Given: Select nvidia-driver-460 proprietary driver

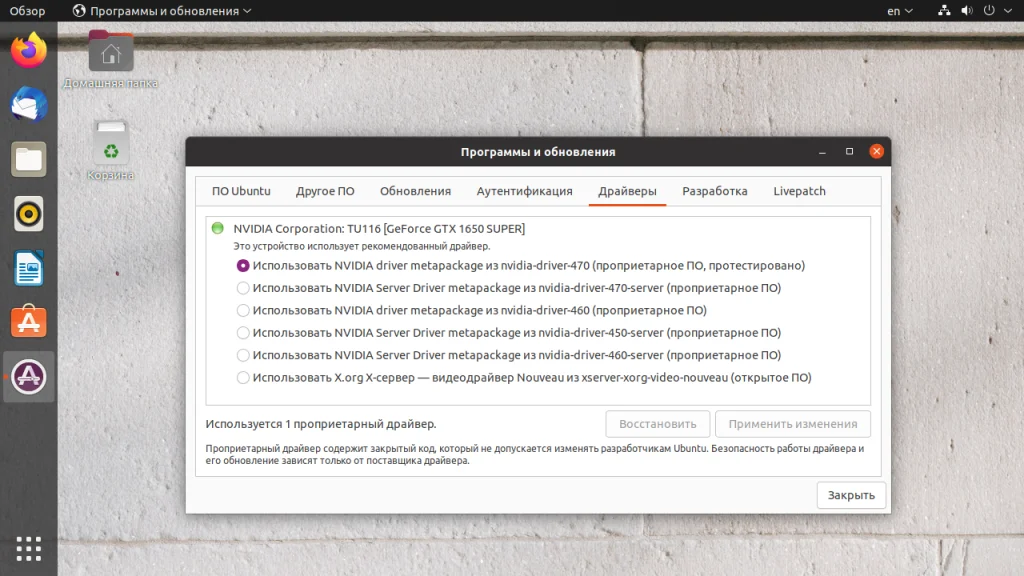Looking at the screenshot, I should (x=242, y=311).
